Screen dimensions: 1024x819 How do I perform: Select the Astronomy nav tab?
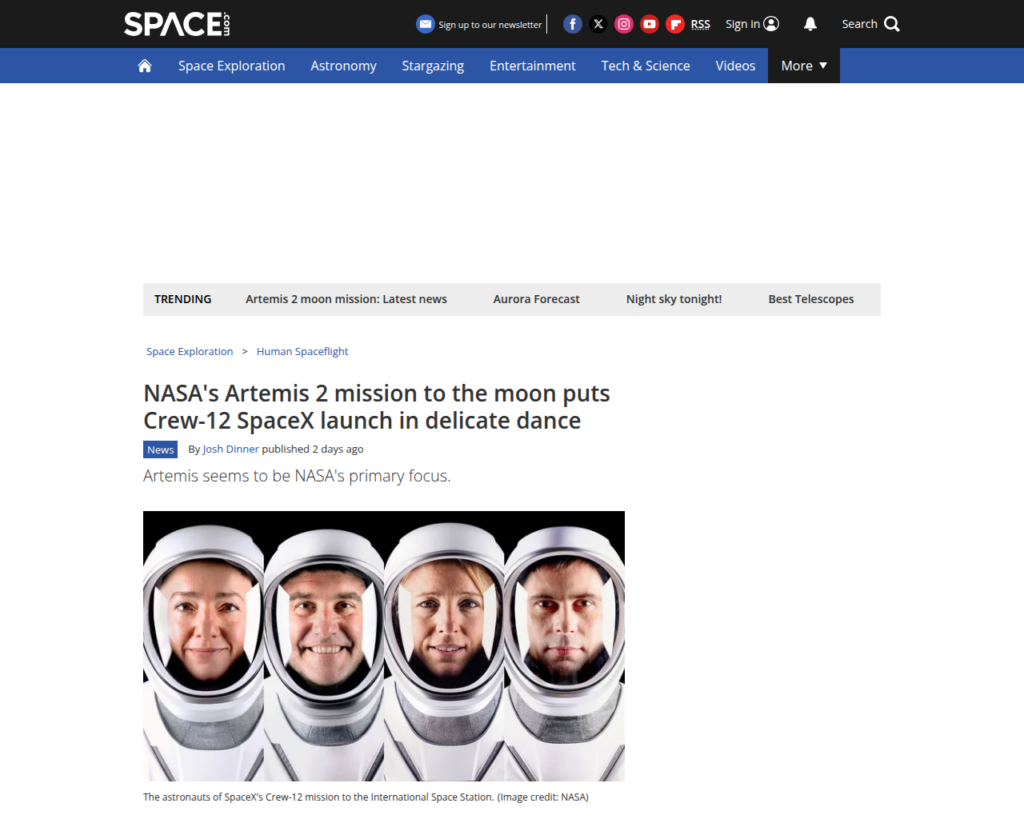[x=343, y=66]
